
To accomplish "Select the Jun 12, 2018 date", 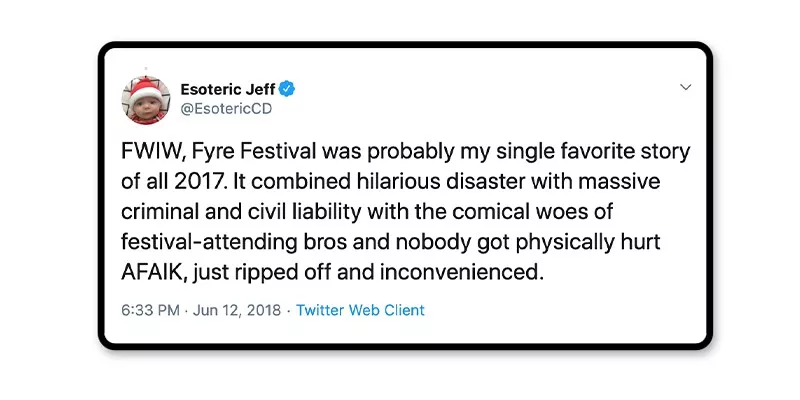I will 238,310.
